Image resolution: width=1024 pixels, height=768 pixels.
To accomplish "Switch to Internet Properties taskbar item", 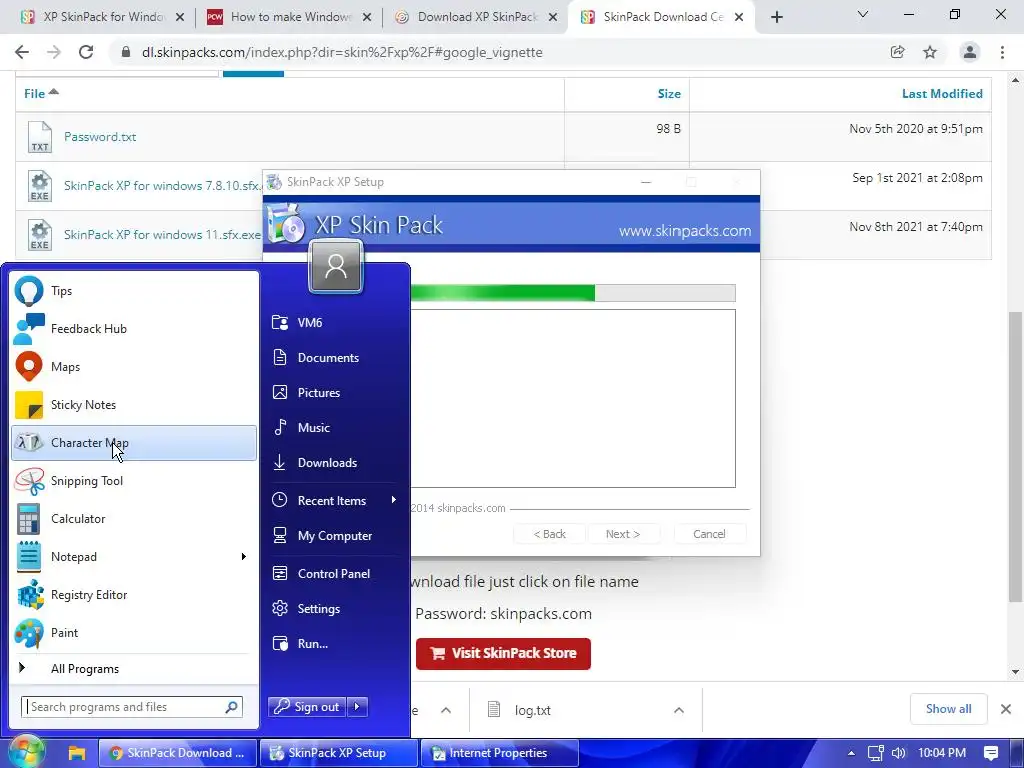I will (500, 753).
